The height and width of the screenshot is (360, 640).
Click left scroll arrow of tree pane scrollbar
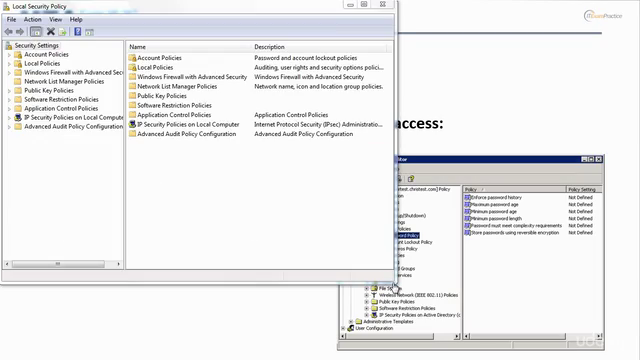coord(7,264)
